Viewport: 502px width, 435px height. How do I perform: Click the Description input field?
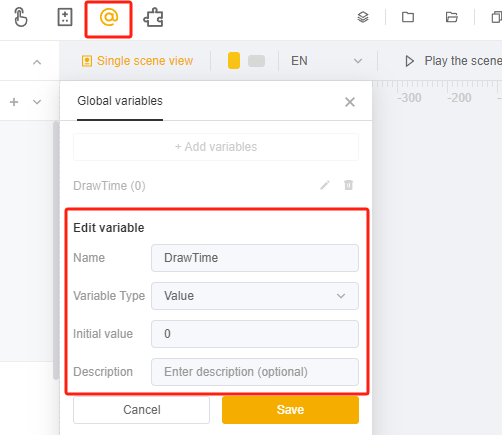click(x=255, y=372)
